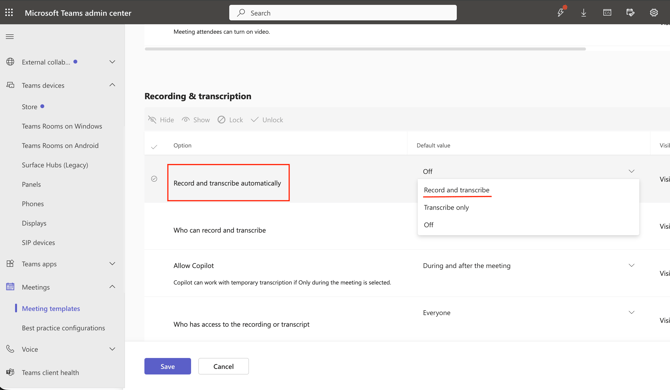Collapse the navigation hamburger menu
Screen dimensions: 670x390
pyautogui.click(x=10, y=37)
